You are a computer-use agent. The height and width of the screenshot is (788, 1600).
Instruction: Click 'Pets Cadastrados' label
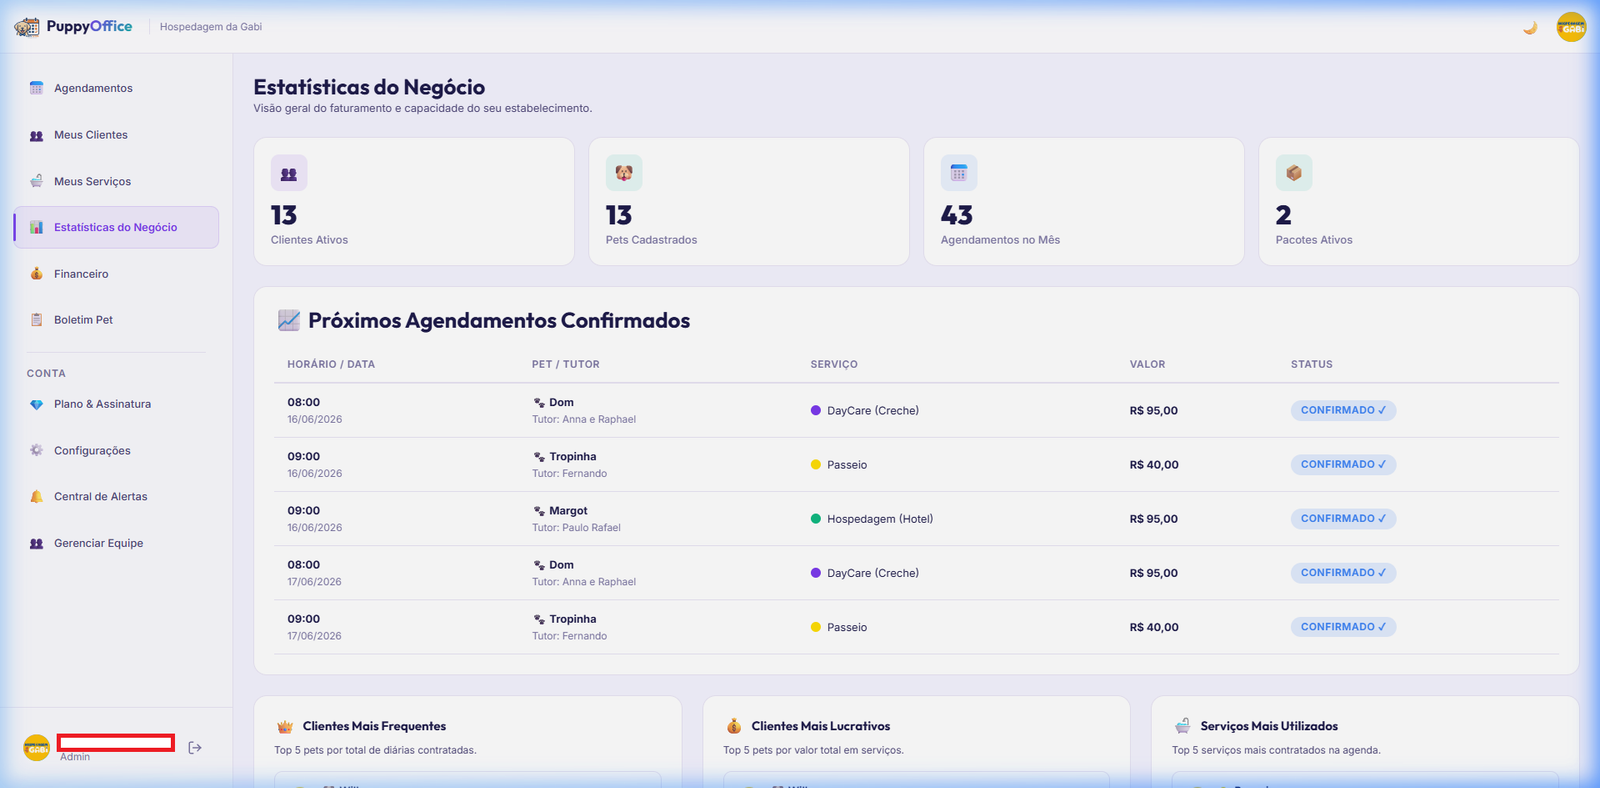(x=651, y=240)
